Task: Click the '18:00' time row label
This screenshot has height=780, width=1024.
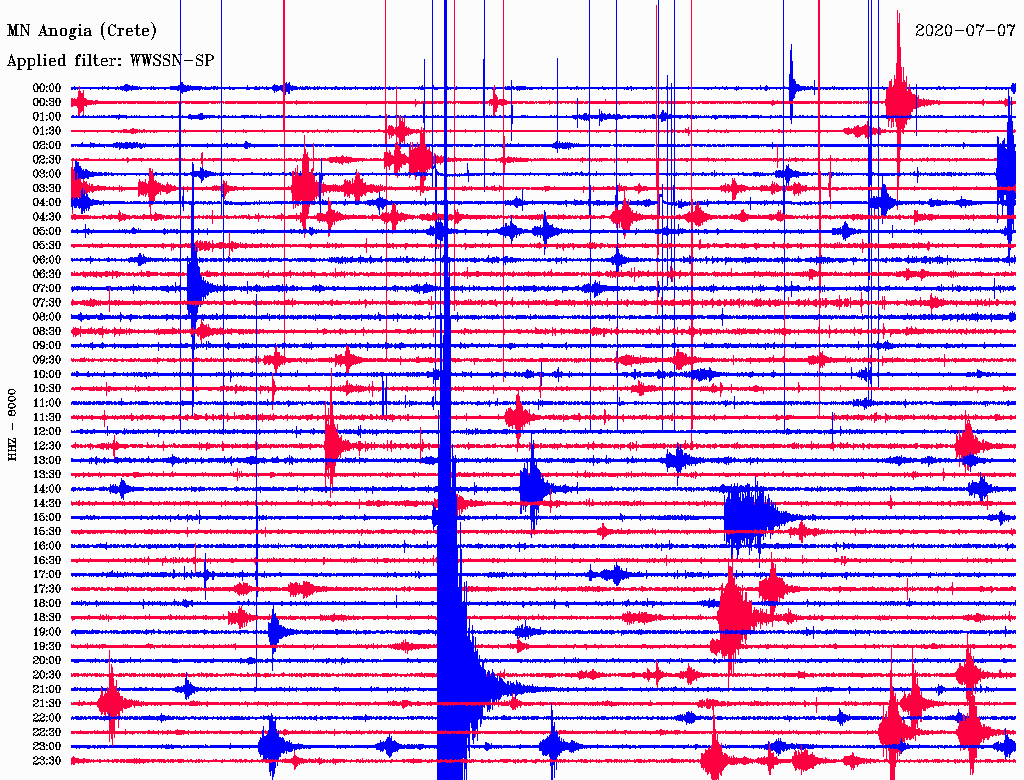Action: [47, 604]
